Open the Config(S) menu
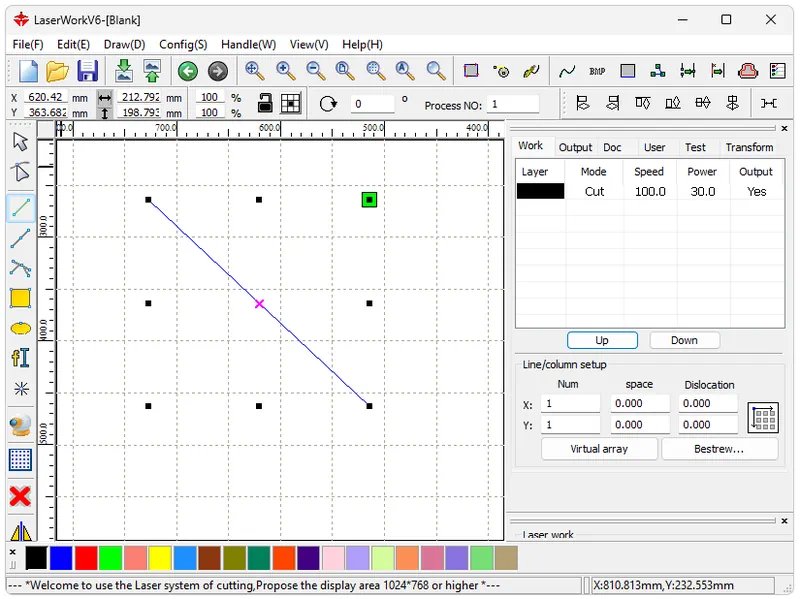This screenshot has width=800, height=599. 183,44
